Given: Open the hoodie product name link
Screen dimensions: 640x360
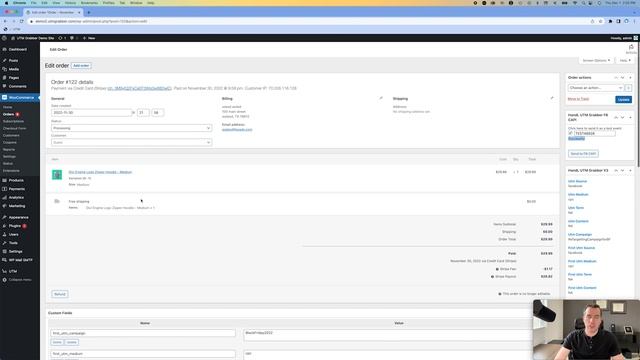Looking at the screenshot, I should [100, 172].
